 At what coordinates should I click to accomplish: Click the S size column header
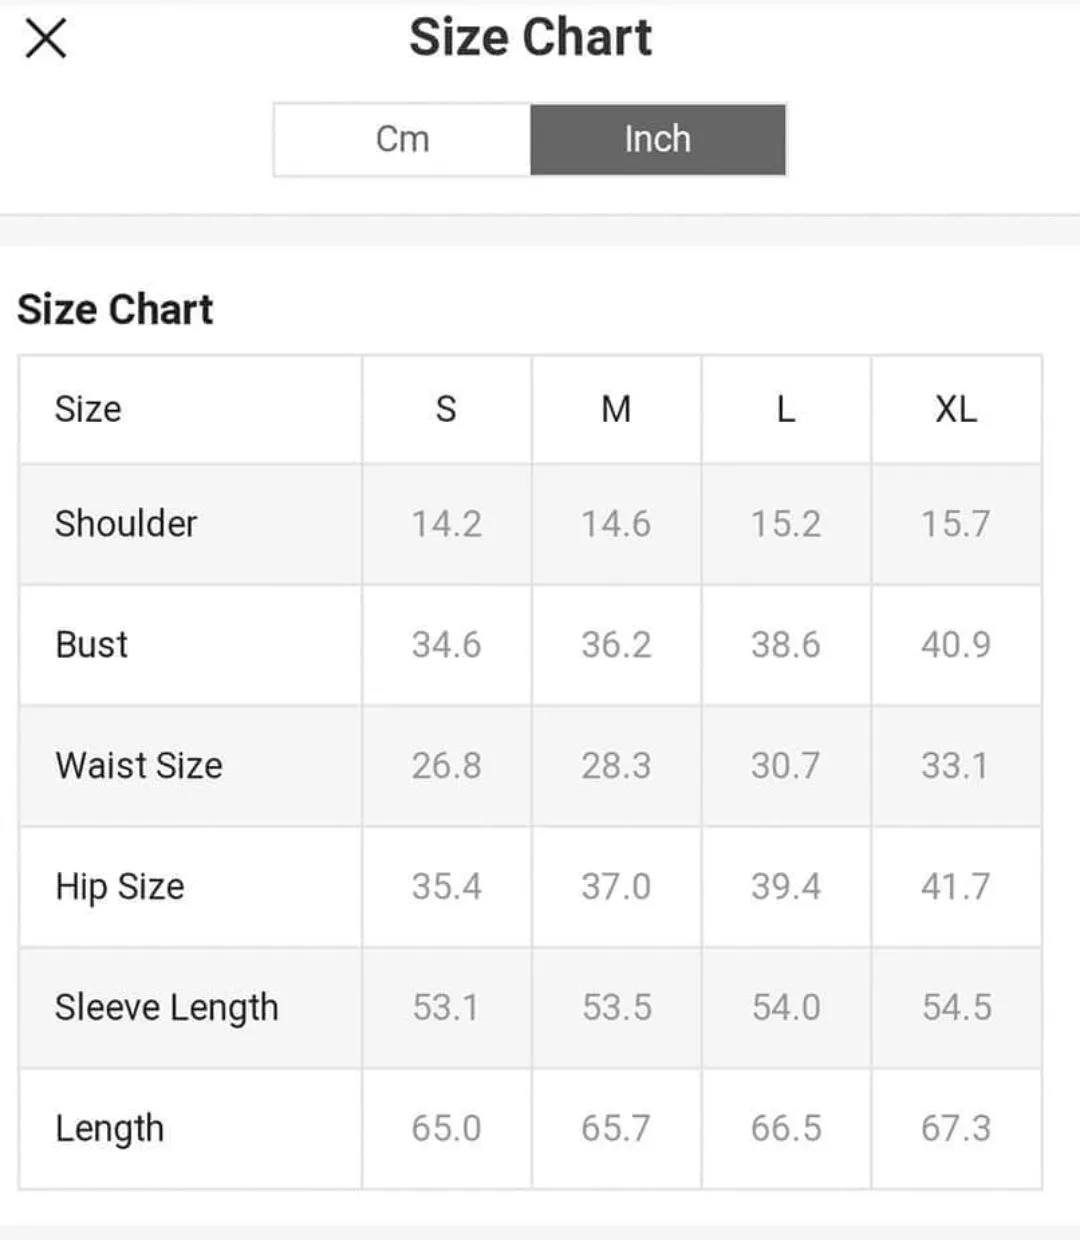(446, 409)
